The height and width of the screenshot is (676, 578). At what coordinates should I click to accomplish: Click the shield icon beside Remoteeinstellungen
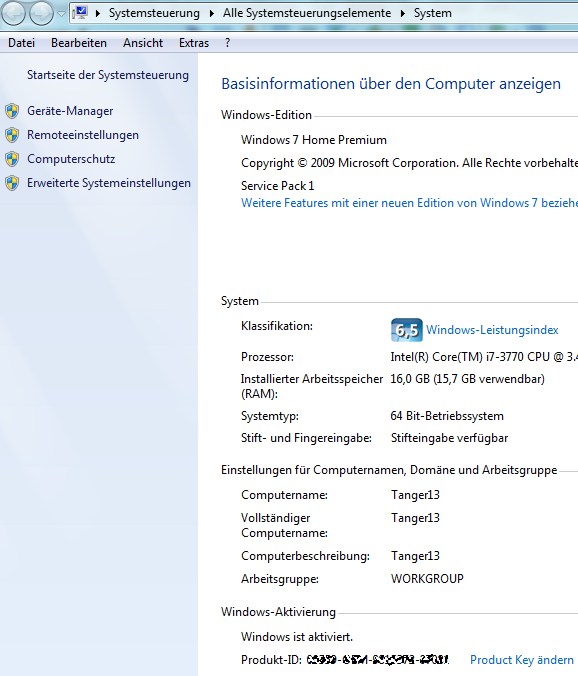pyautogui.click(x=12, y=135)
